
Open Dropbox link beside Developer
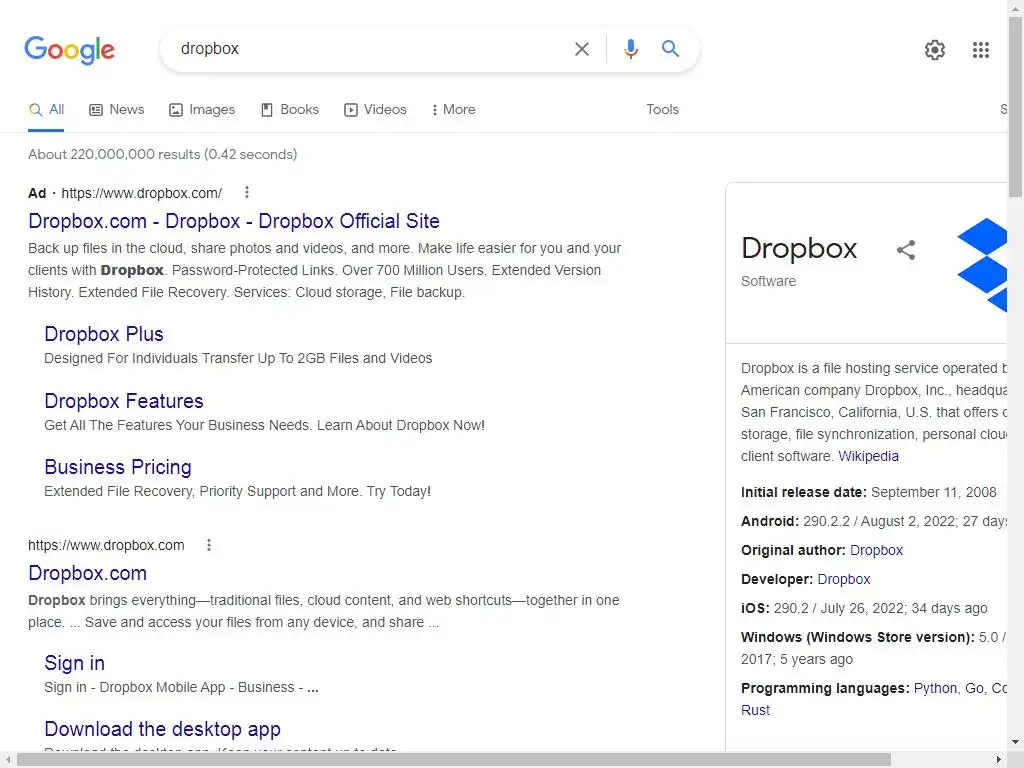coord(844,579)
